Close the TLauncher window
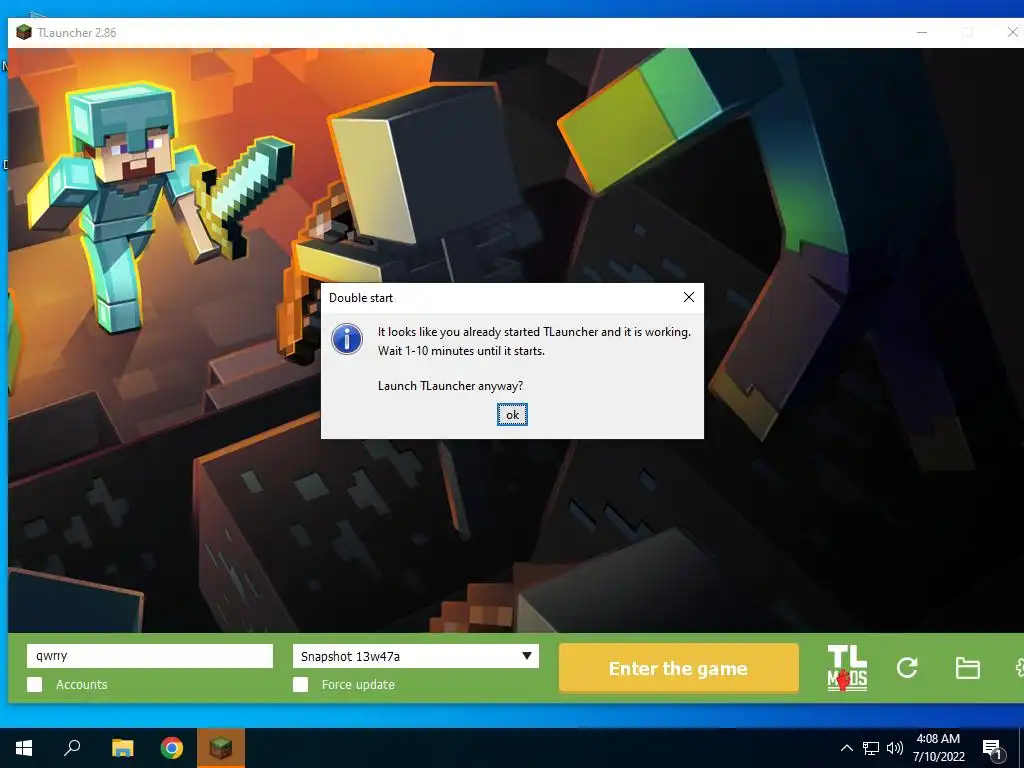 pos(1012,32)
